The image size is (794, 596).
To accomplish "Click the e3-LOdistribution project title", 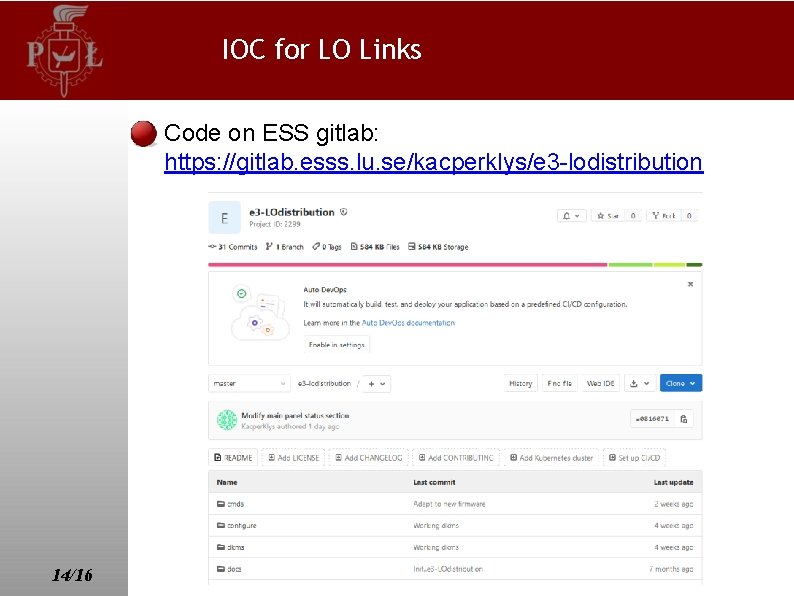I will [x=292, y=212].
